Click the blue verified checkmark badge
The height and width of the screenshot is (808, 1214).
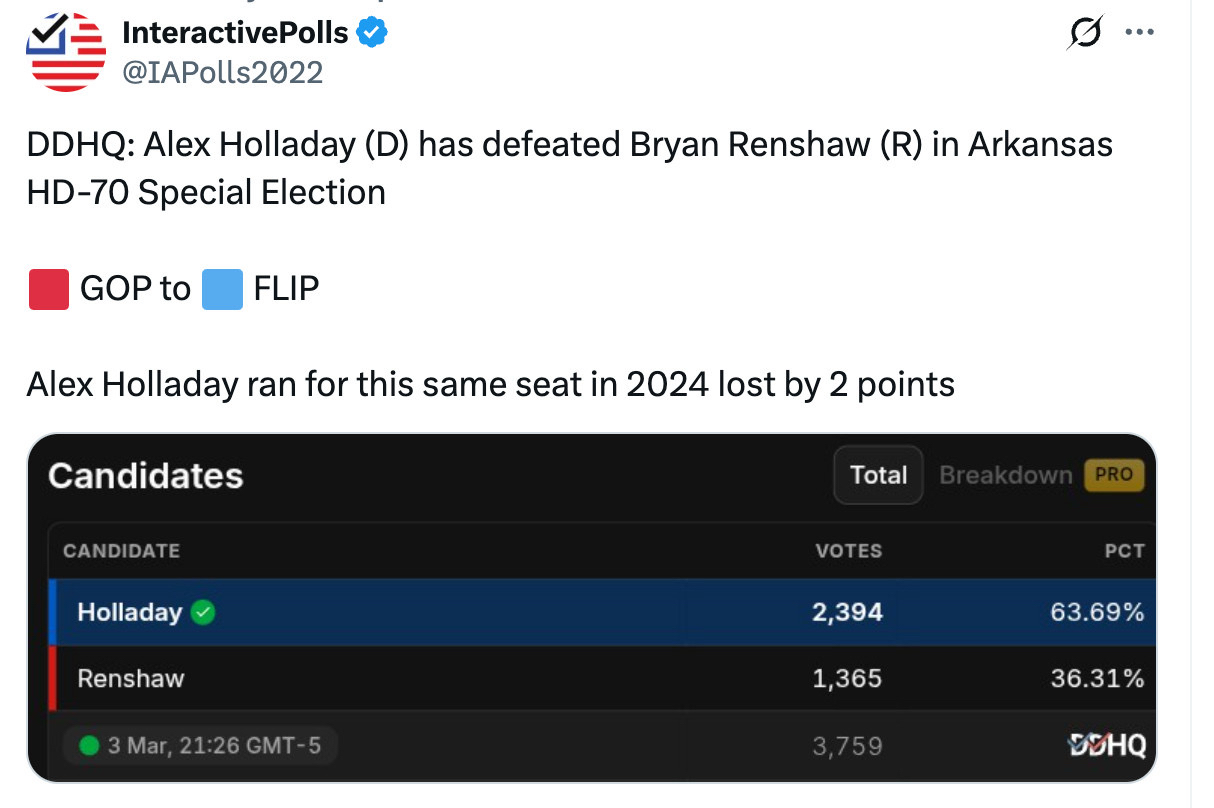(x=373, y=33)
